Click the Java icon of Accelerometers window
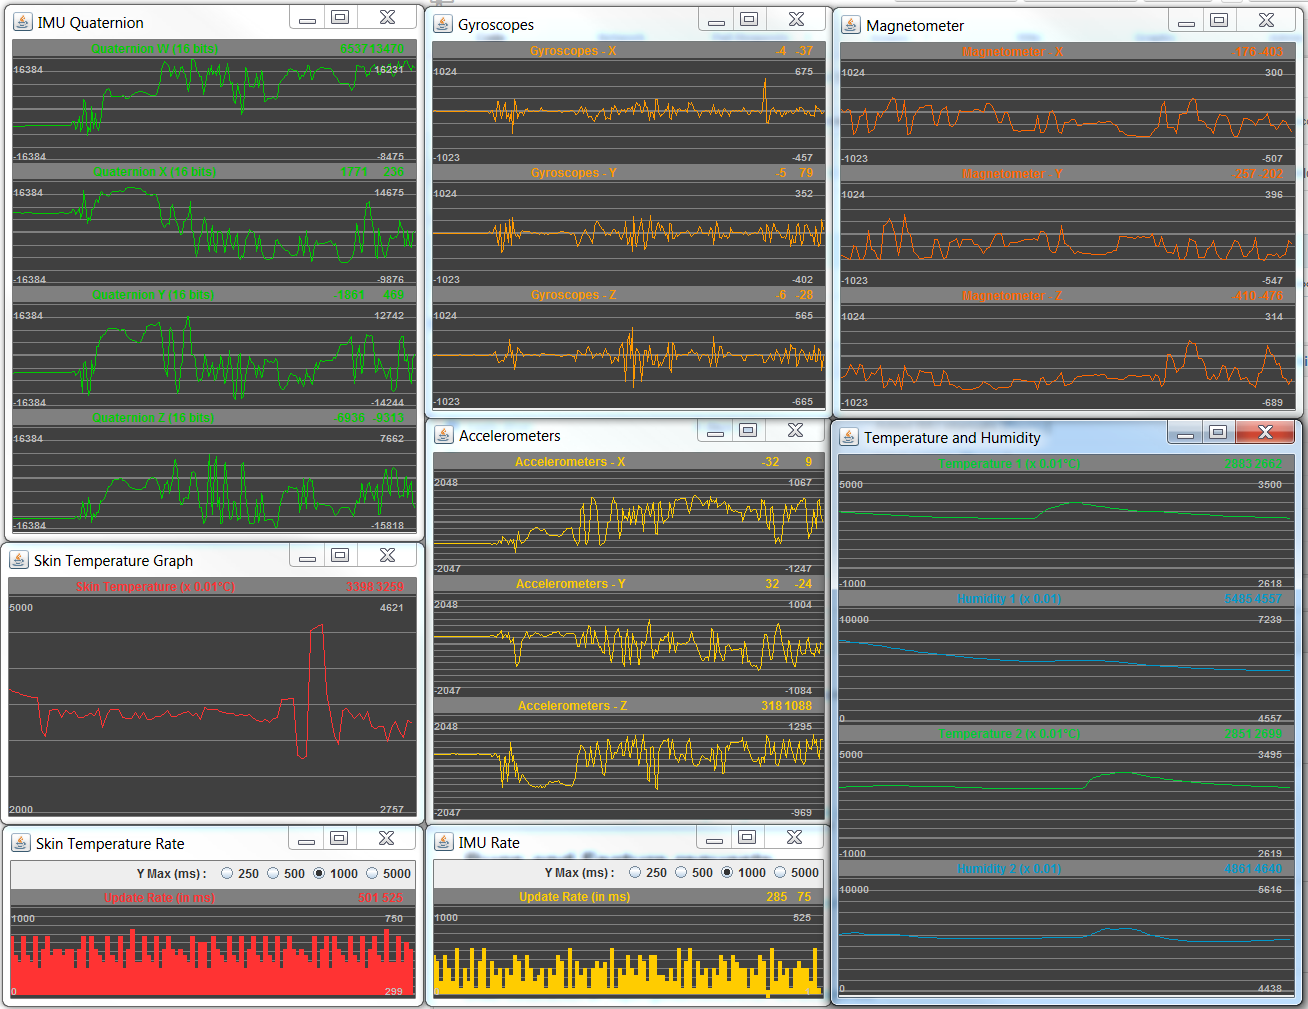The height and width of the screenshot is (1009, 1308). pos(444,435)
